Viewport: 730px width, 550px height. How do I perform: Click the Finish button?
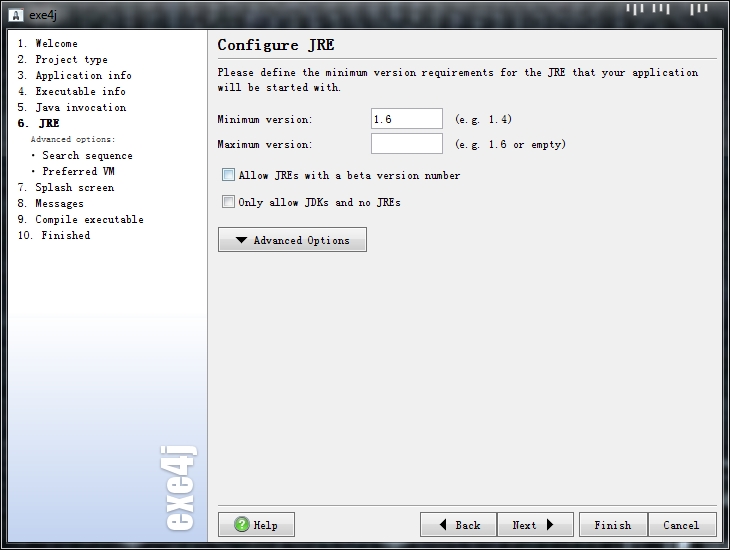point(613,525)
